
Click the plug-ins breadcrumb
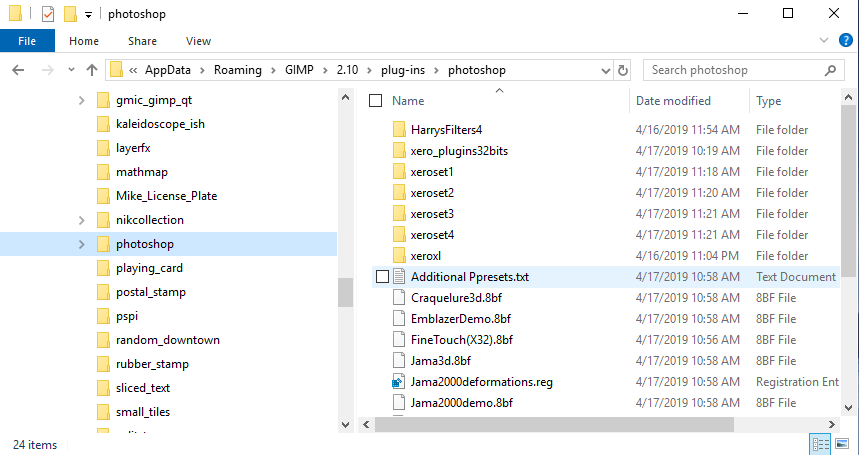click(403, 70)
